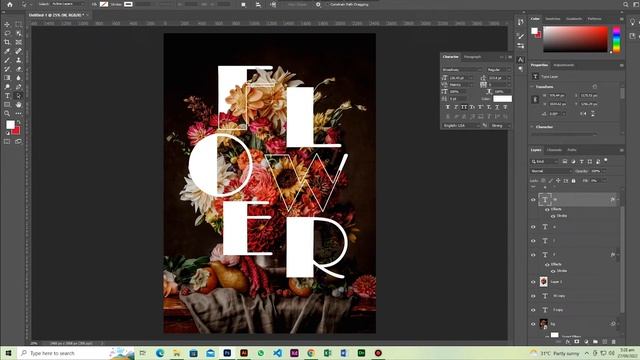Open Illustrator from the taskbar
This screenshot has width=640, height=360.
pyautogui.click(x=244, y=353)
